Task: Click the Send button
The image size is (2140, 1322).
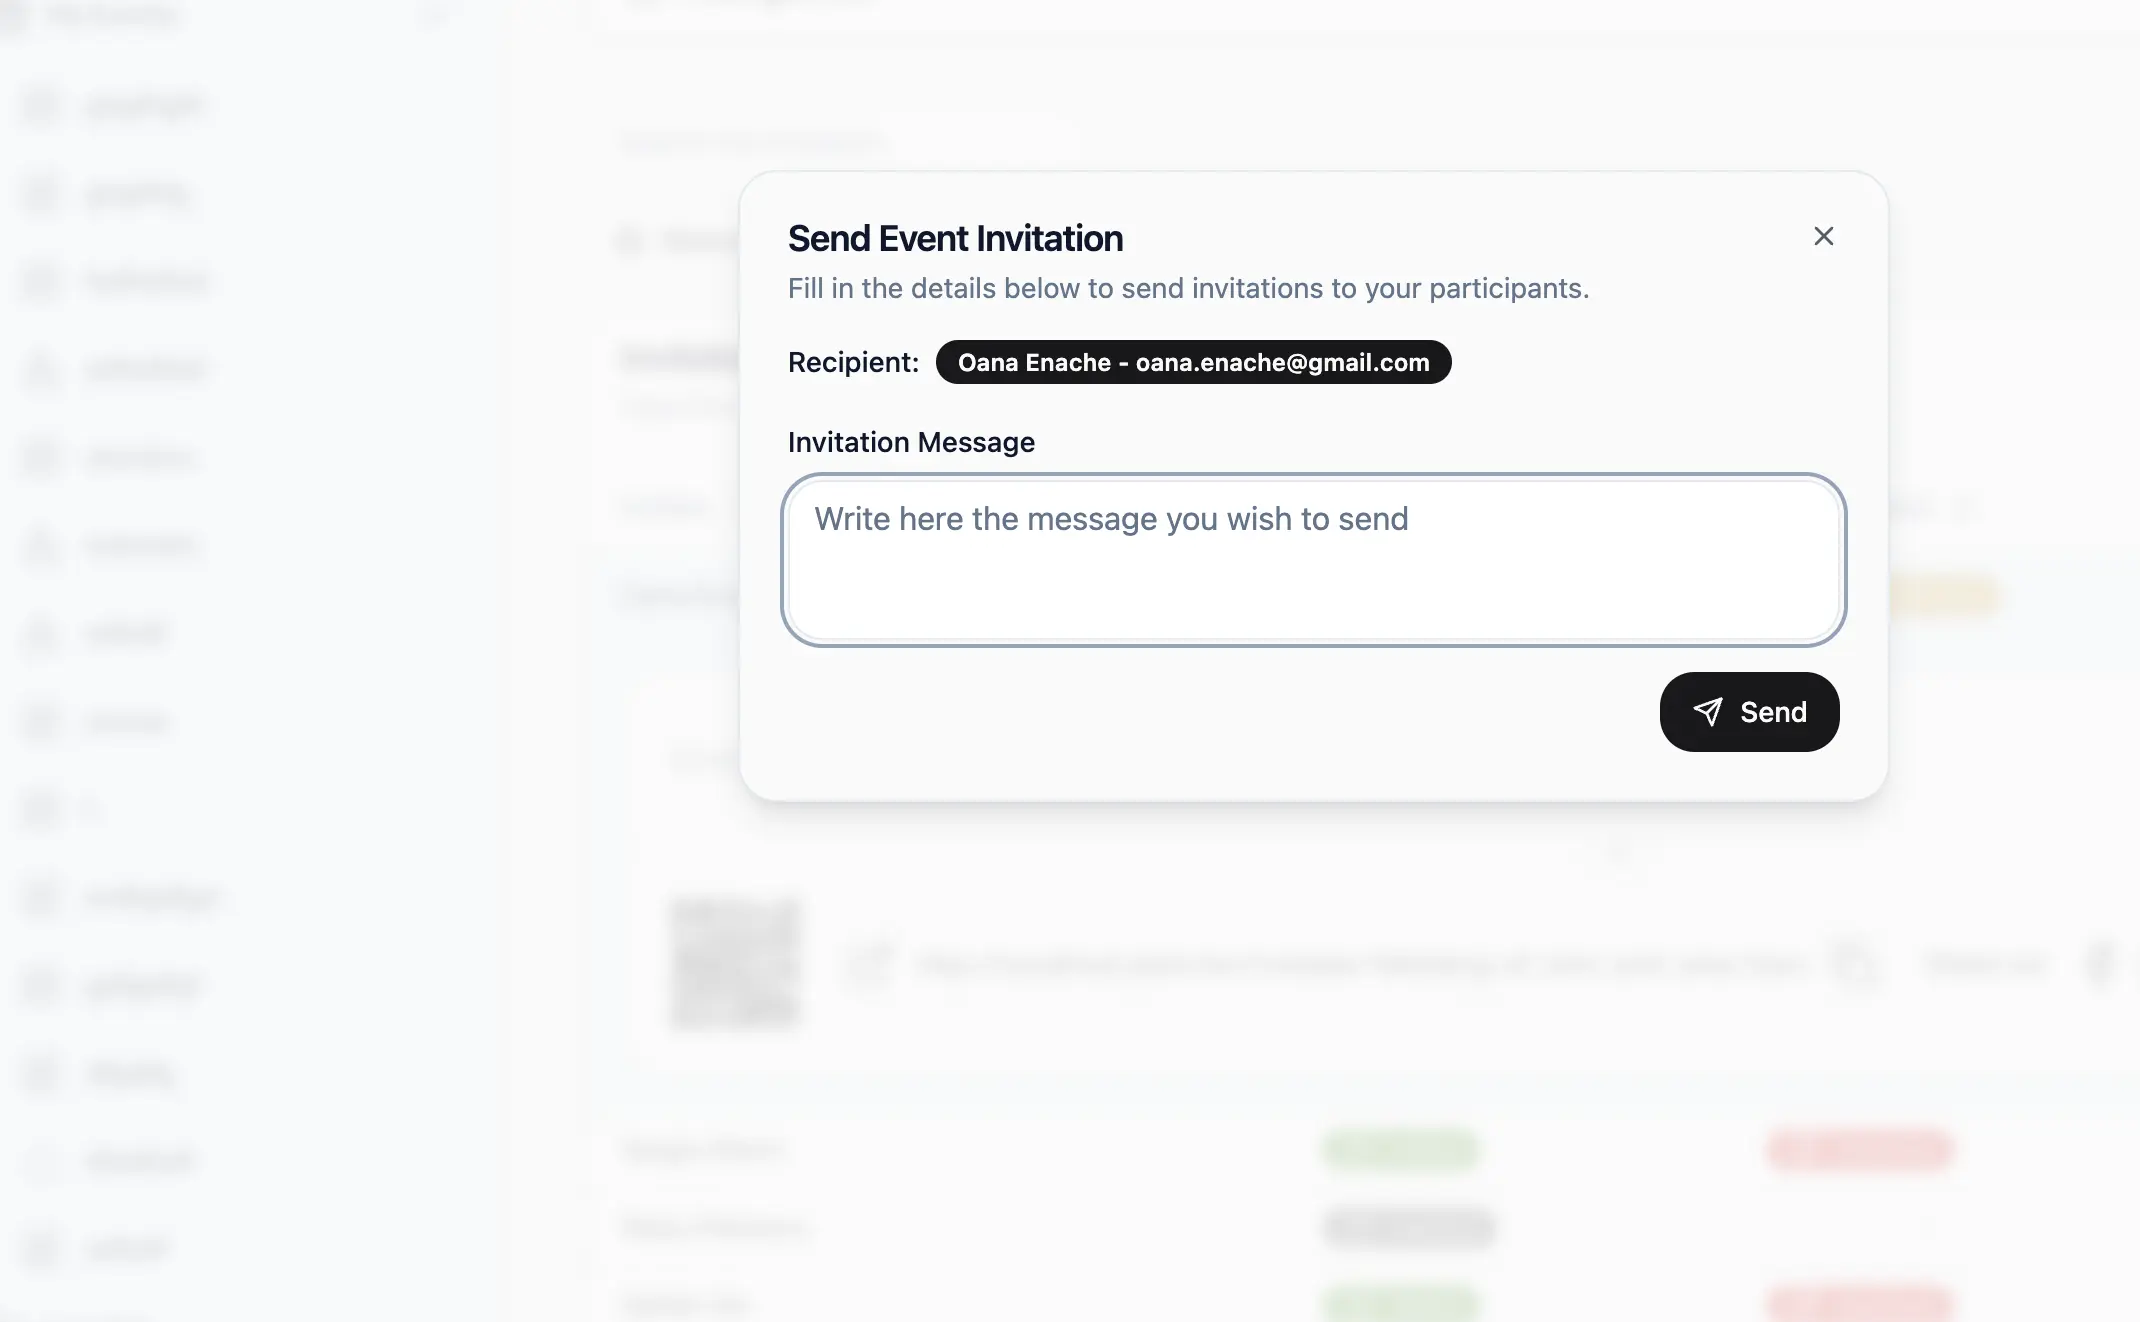Action: [1749, 712]
